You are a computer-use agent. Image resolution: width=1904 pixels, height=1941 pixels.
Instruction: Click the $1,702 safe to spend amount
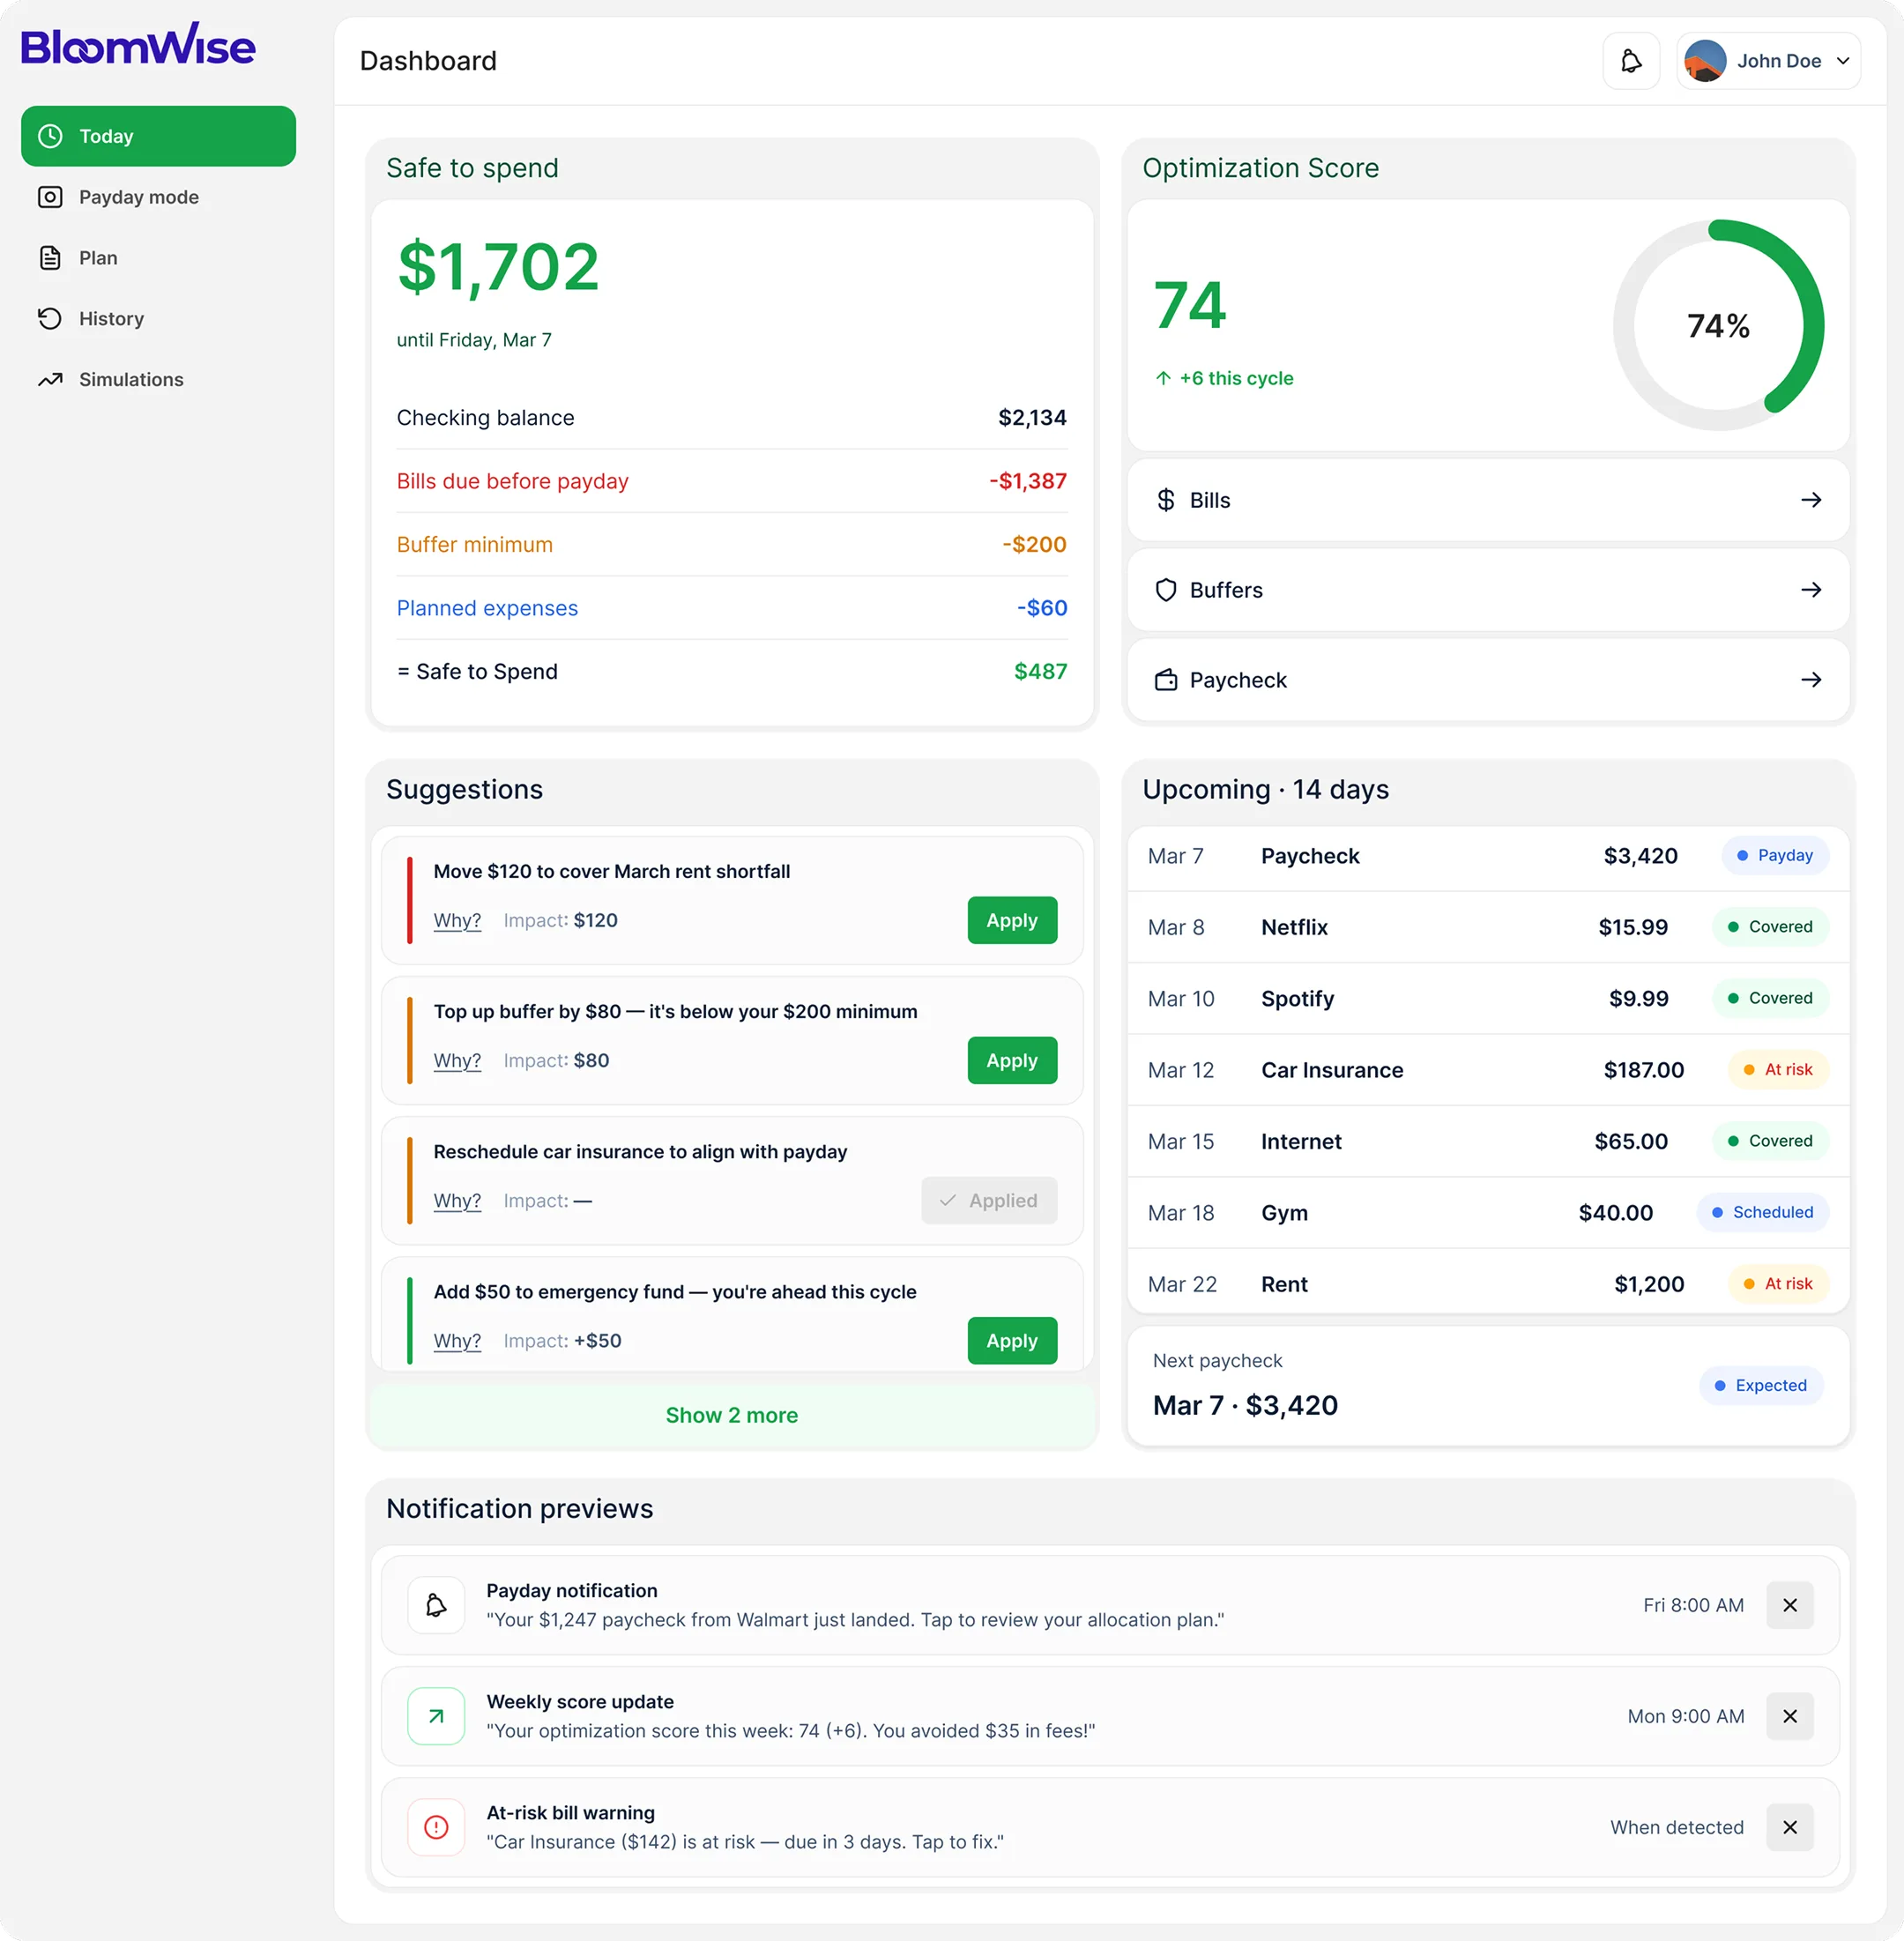tap(498, 268)
